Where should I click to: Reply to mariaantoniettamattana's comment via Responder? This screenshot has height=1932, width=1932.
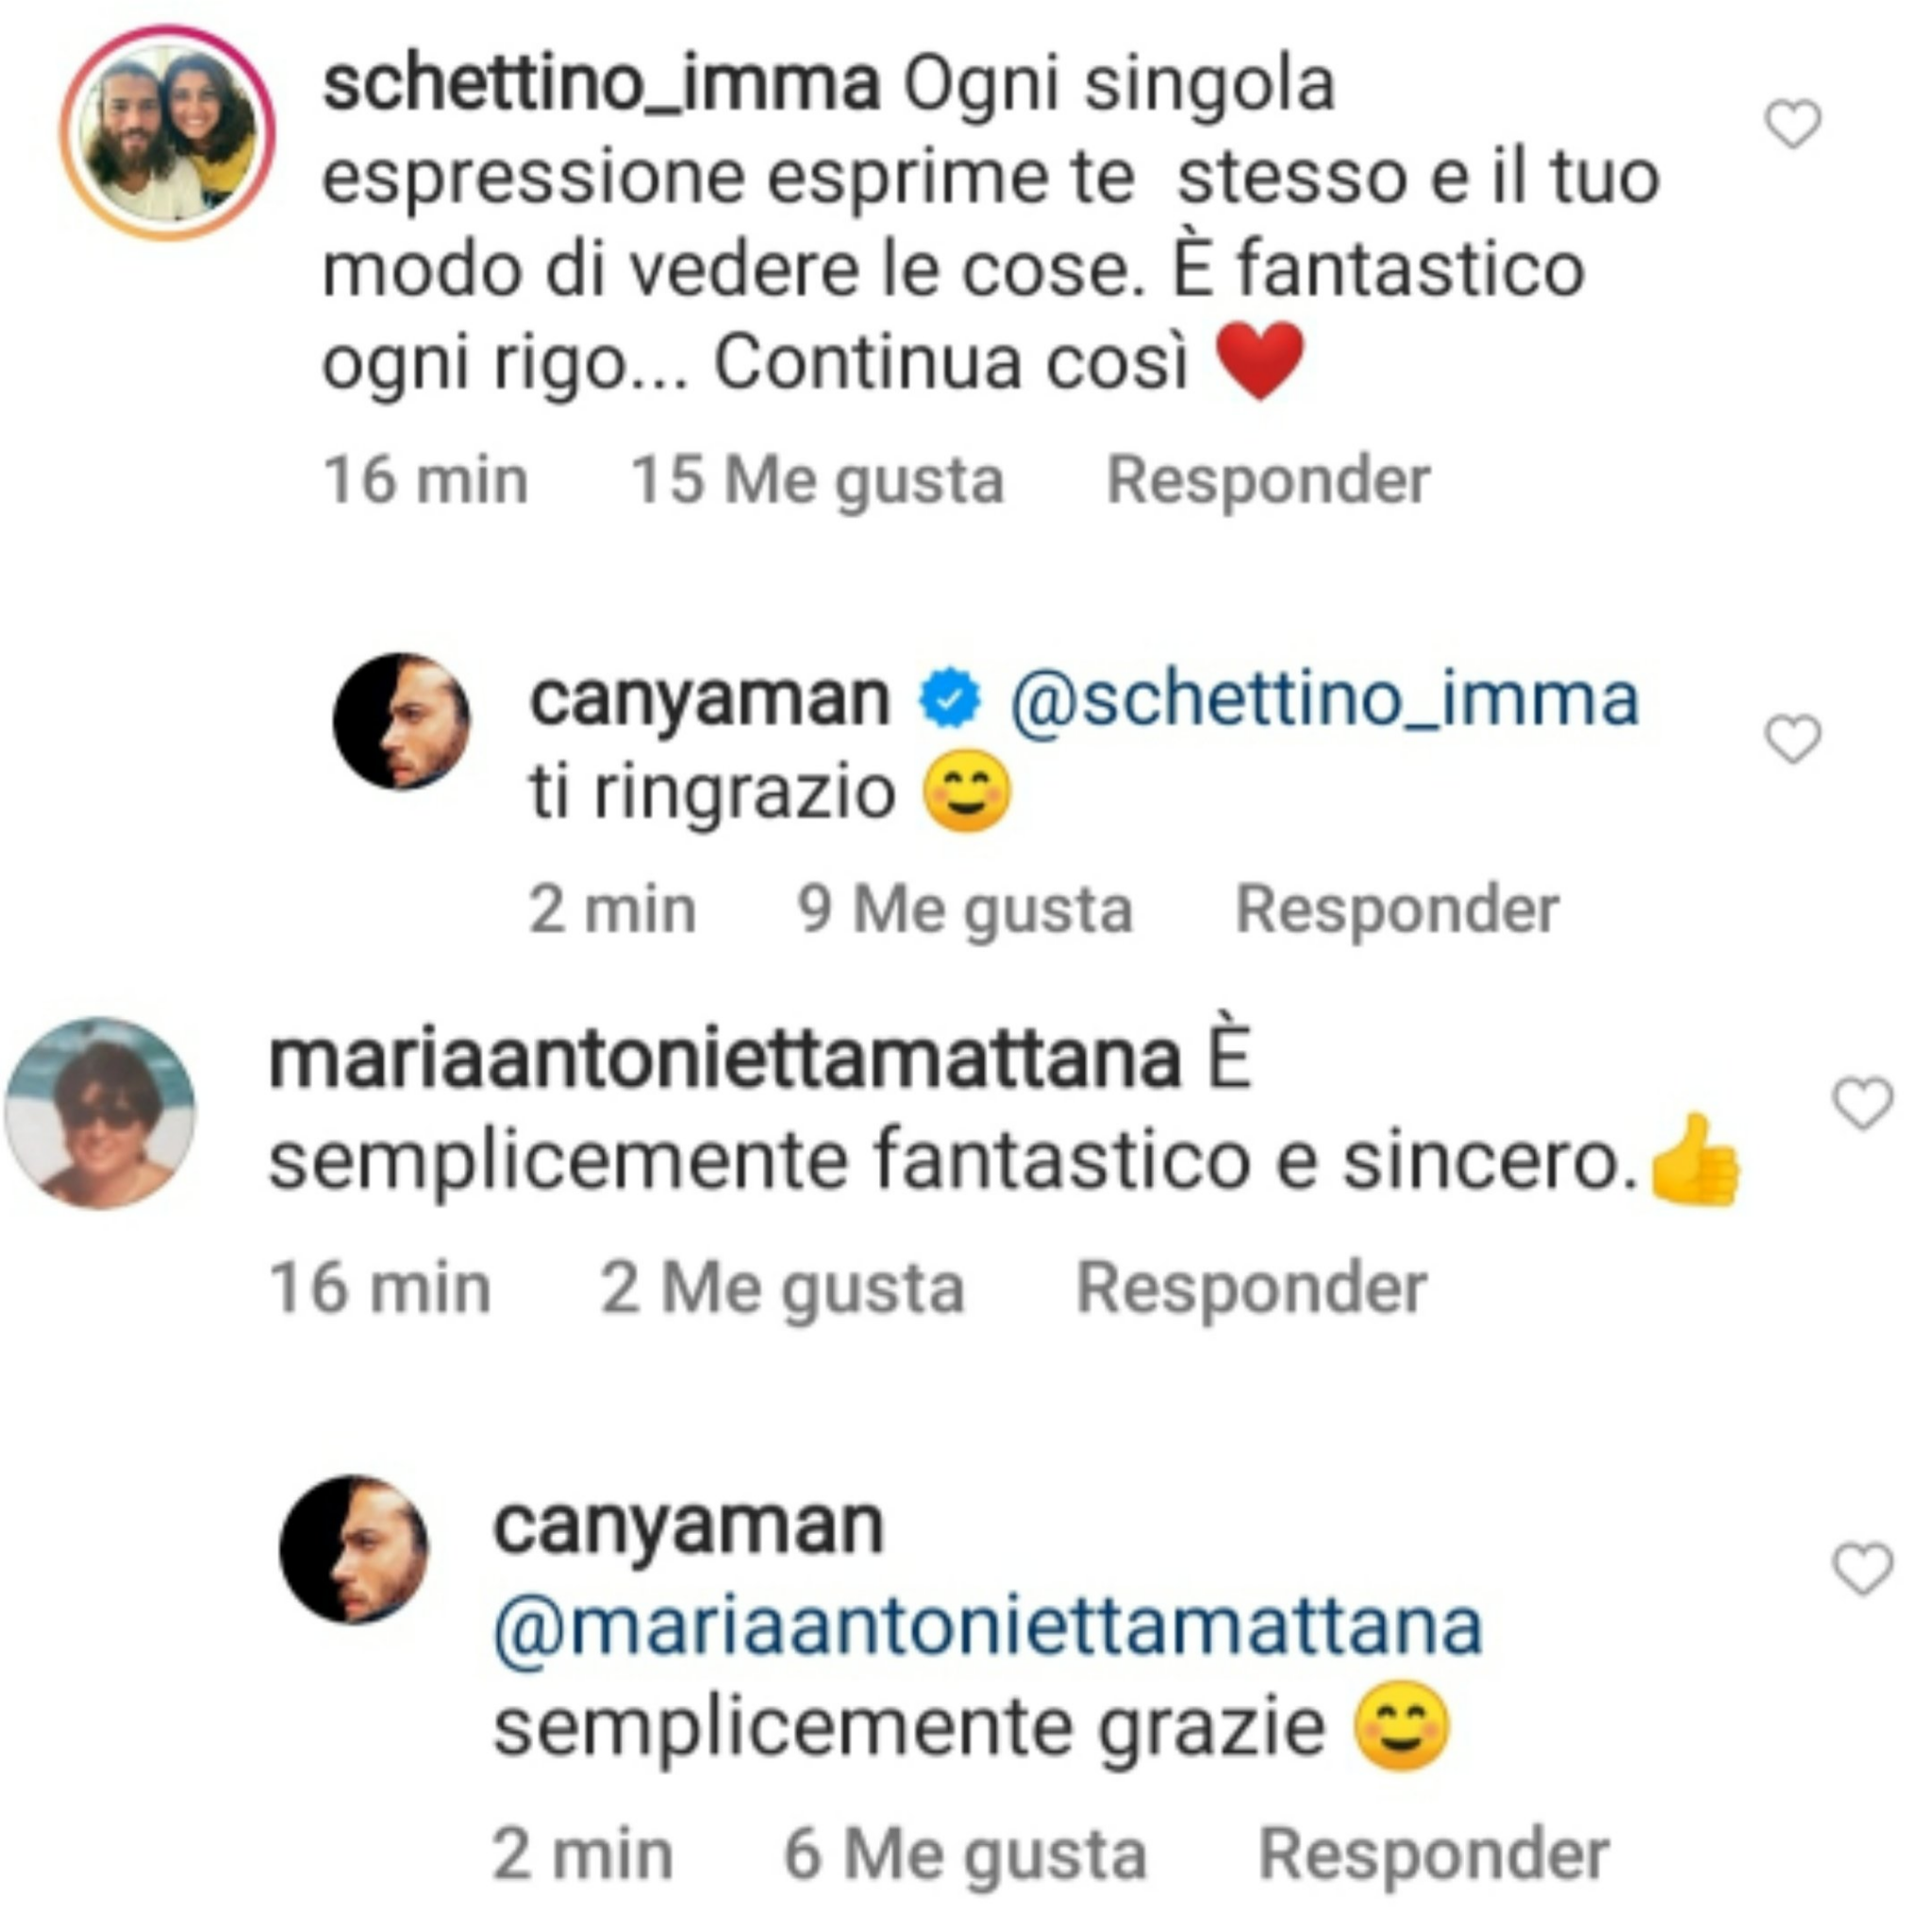click(1251, 1288)
